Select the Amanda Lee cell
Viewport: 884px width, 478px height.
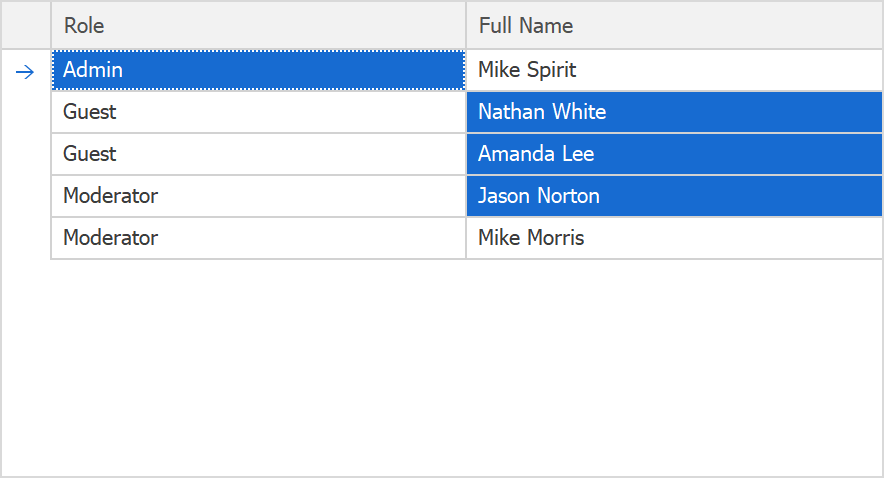[x=673, y=154]
